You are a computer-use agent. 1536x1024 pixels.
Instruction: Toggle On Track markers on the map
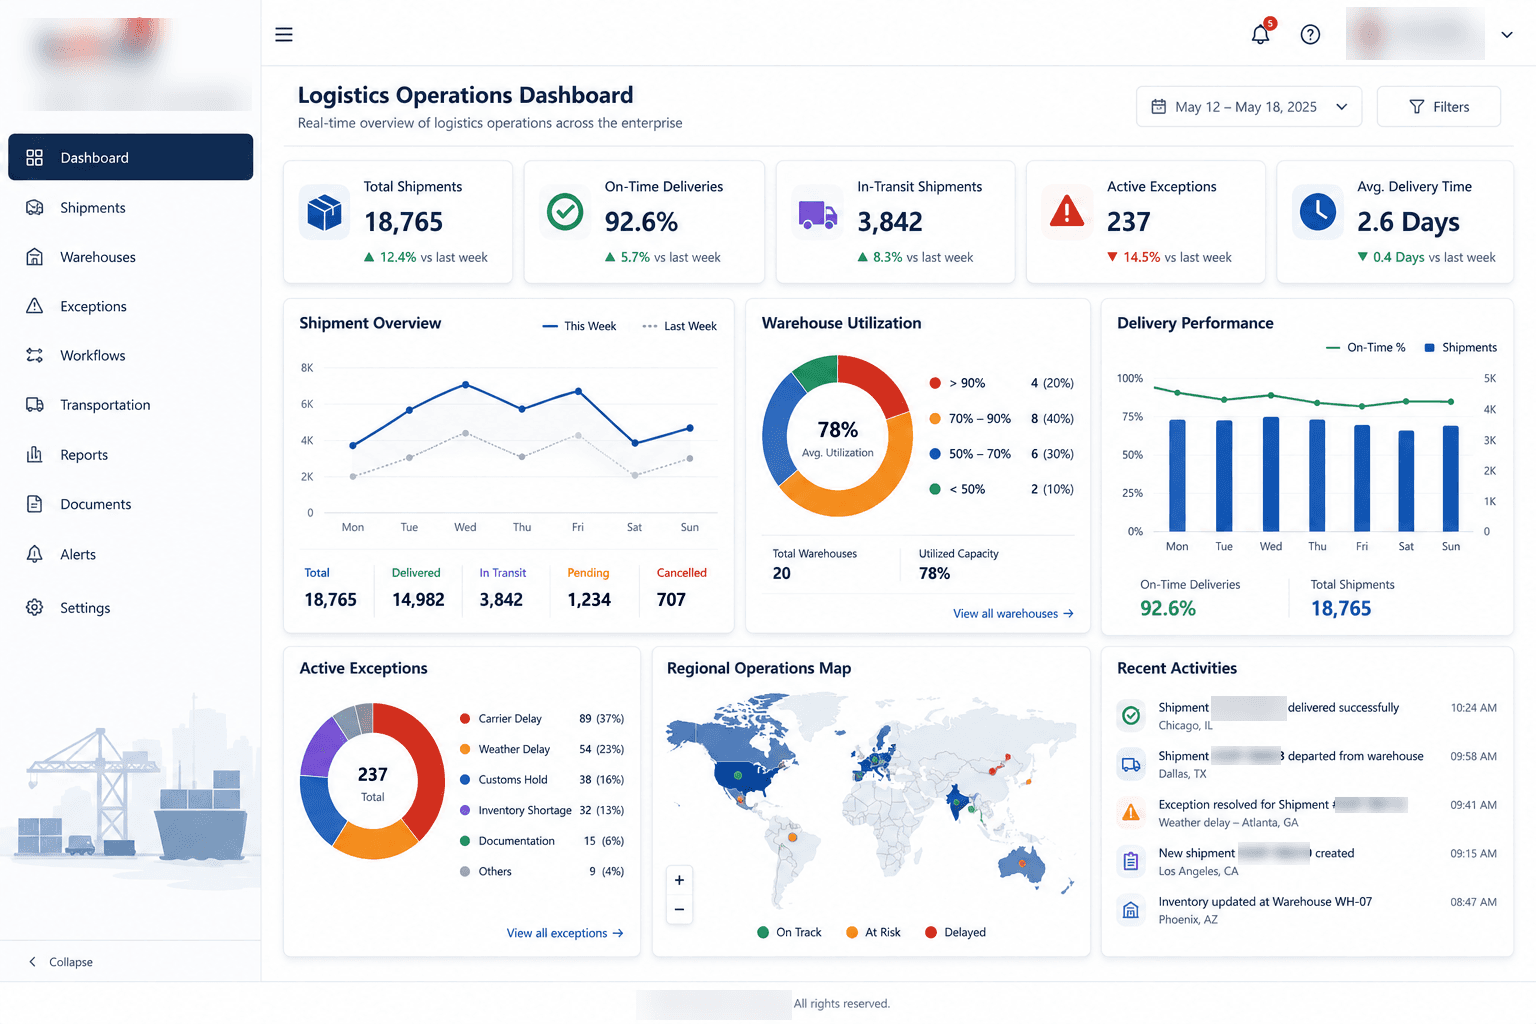790,932
